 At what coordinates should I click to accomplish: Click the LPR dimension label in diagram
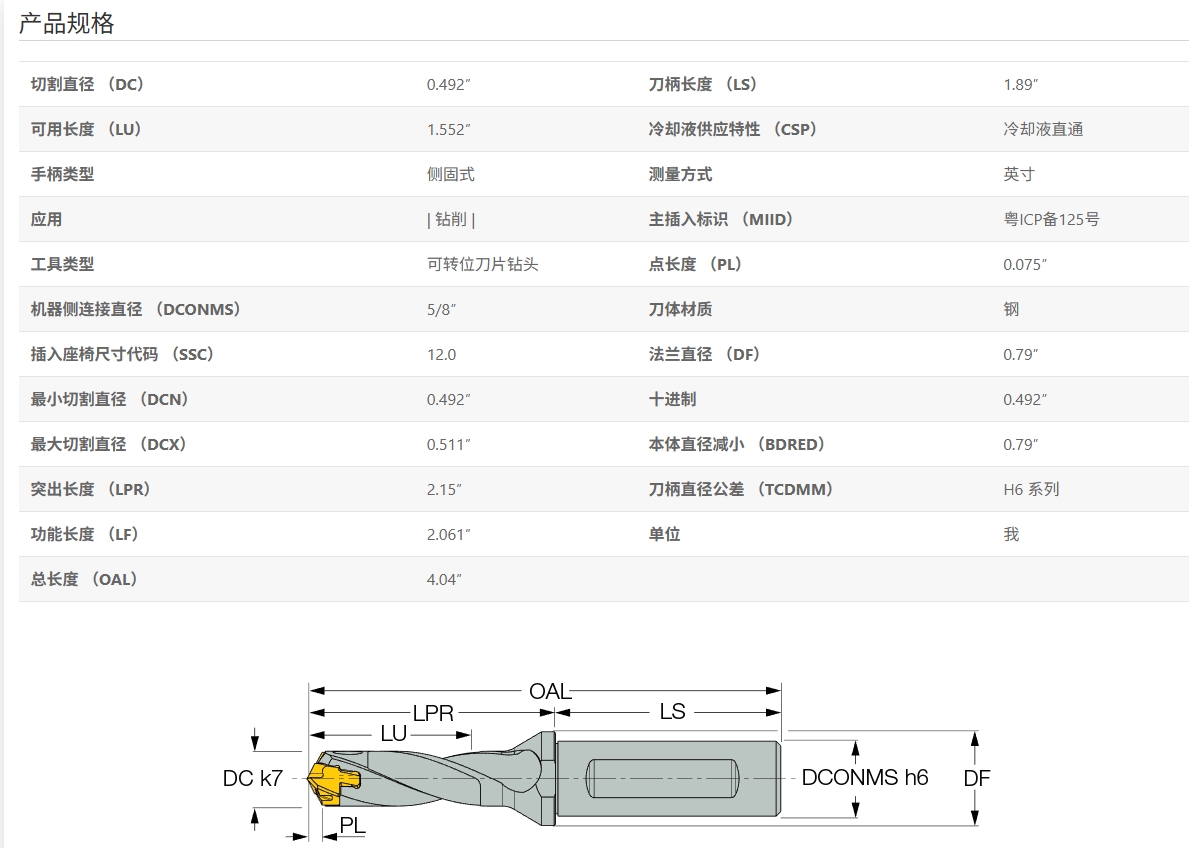433,713
